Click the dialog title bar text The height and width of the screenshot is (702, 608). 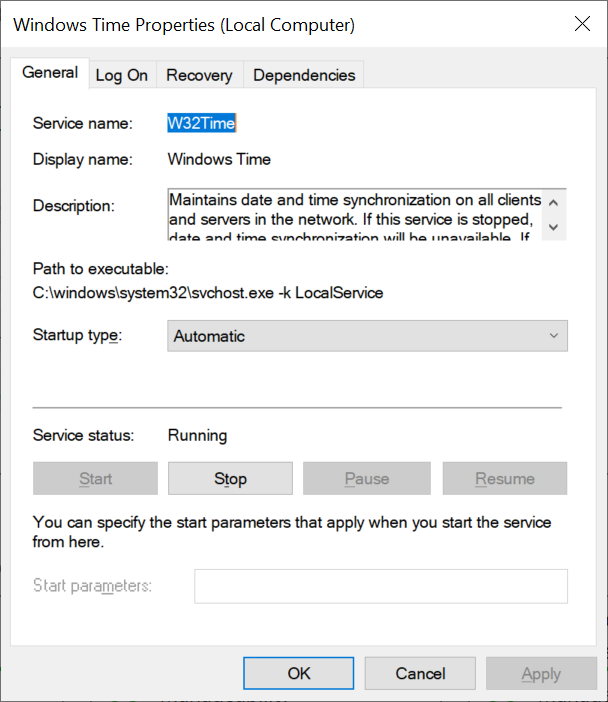[x=184, y=24]
